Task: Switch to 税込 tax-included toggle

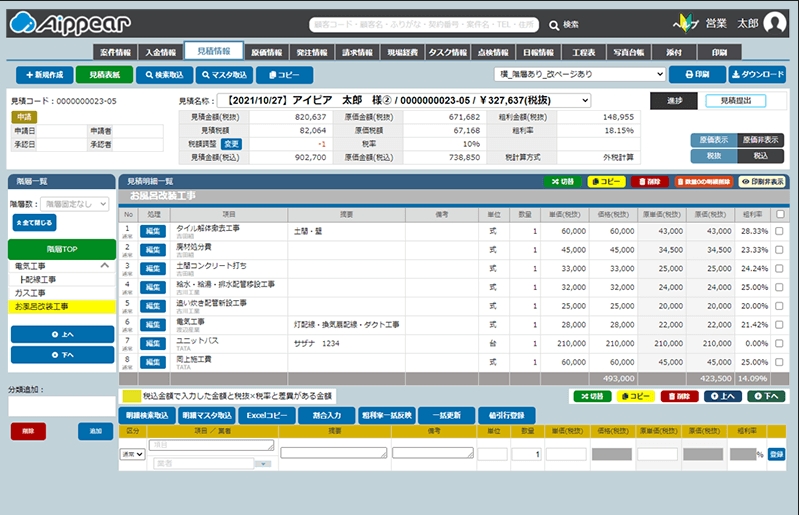Action: pos(761,156)
